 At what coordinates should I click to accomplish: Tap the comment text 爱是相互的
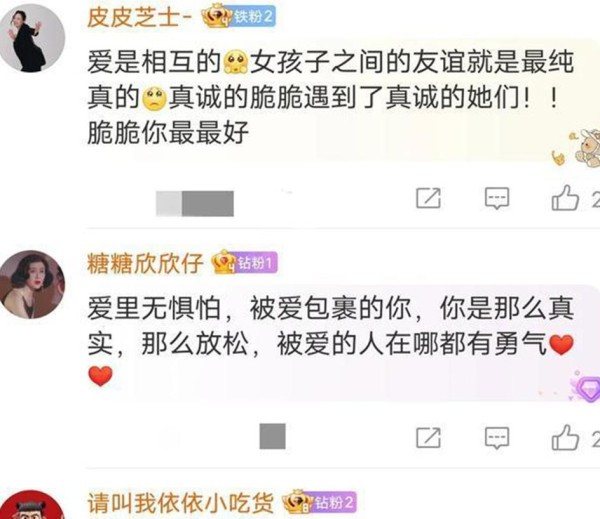coord(154,62)
